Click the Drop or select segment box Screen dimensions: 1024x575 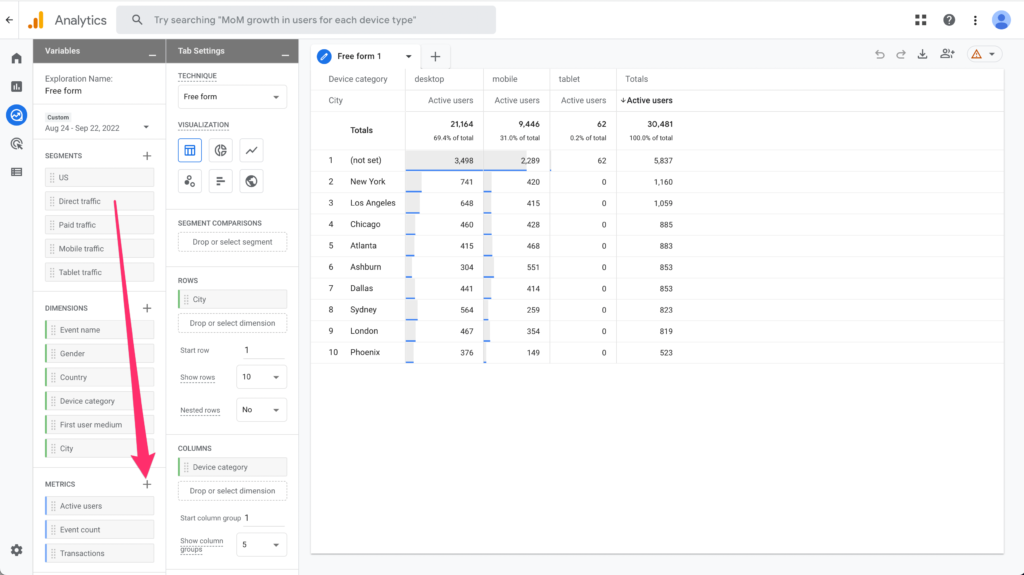tap(232, 242)
